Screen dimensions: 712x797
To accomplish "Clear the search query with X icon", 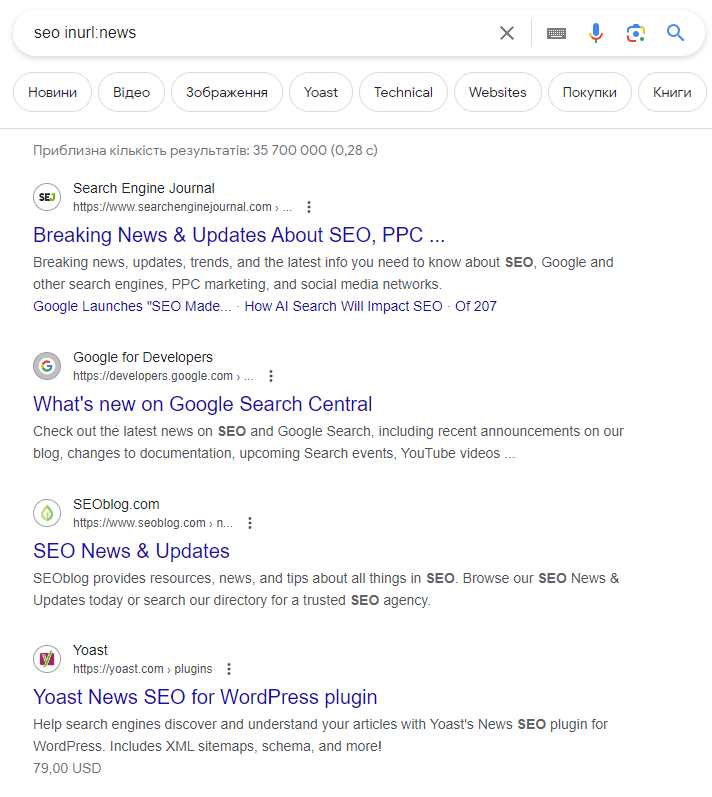I will click(507, 33).
